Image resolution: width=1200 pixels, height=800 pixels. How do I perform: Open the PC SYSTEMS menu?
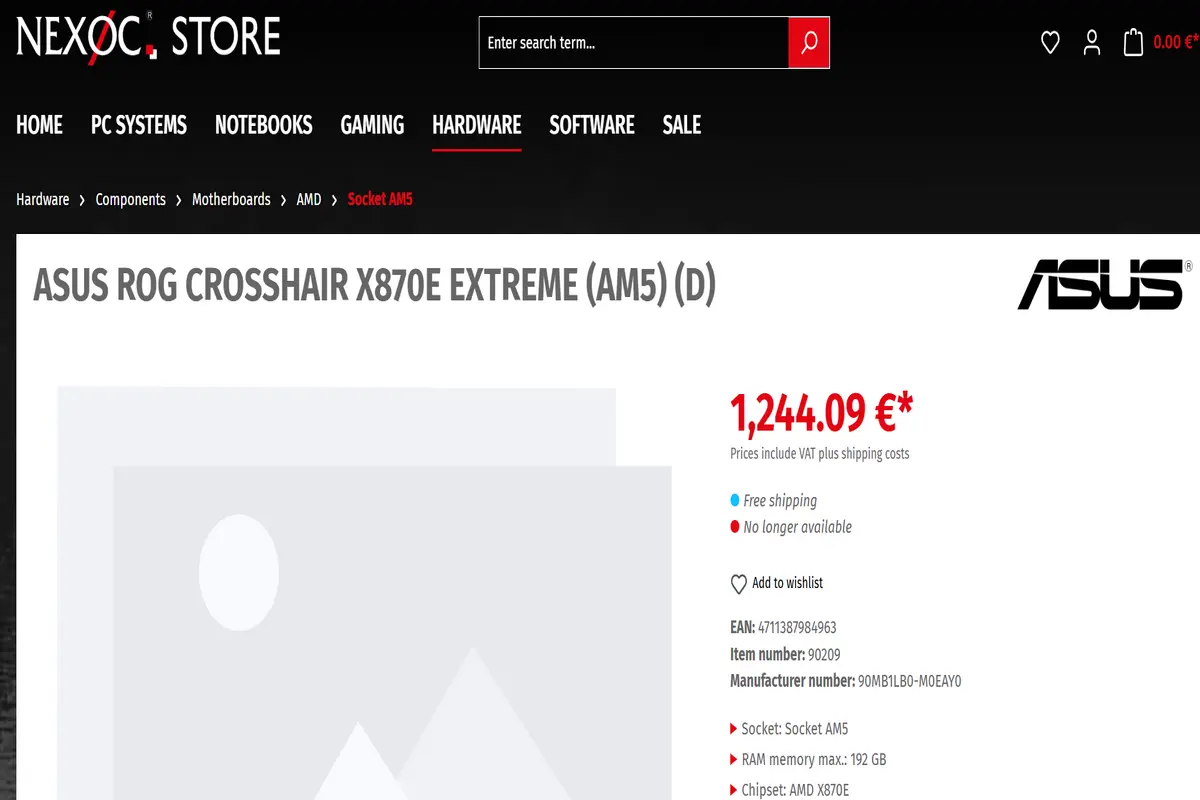pos(139,125)
